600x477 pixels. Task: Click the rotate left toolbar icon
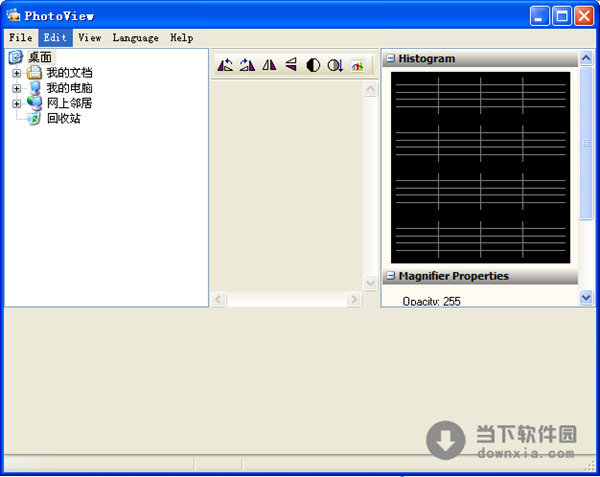tap(225, 65)
